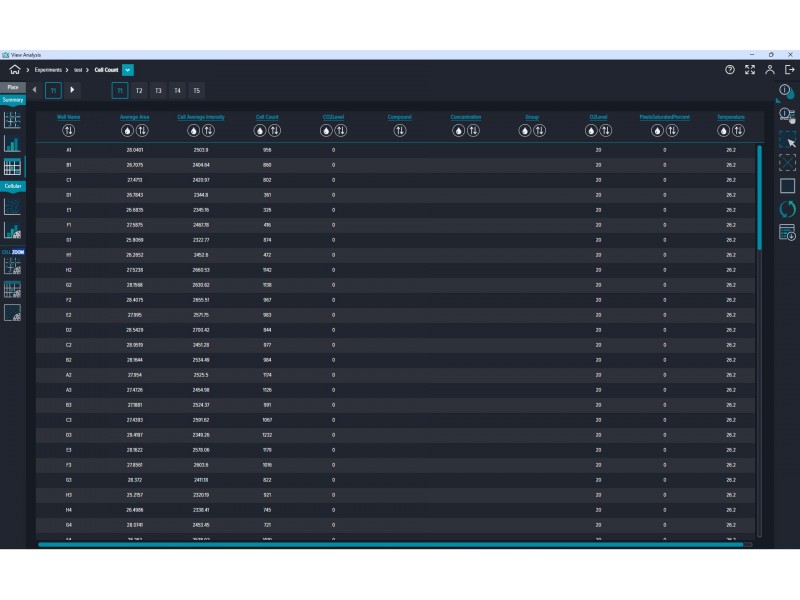The image size is (800, 600).
Task: Open the help icon in top bar
Action: click(730, 70)
